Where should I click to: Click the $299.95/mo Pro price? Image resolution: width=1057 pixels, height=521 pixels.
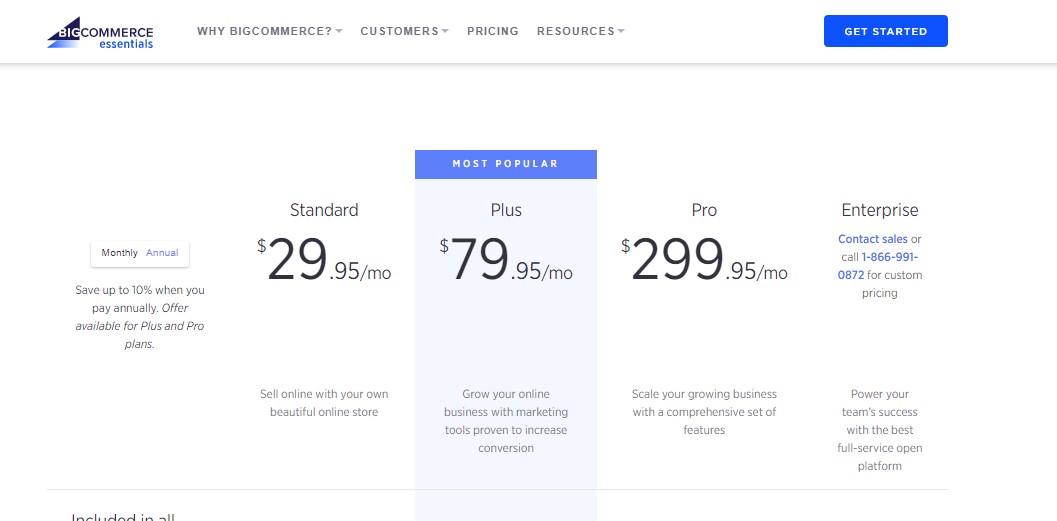pos(704,260)
